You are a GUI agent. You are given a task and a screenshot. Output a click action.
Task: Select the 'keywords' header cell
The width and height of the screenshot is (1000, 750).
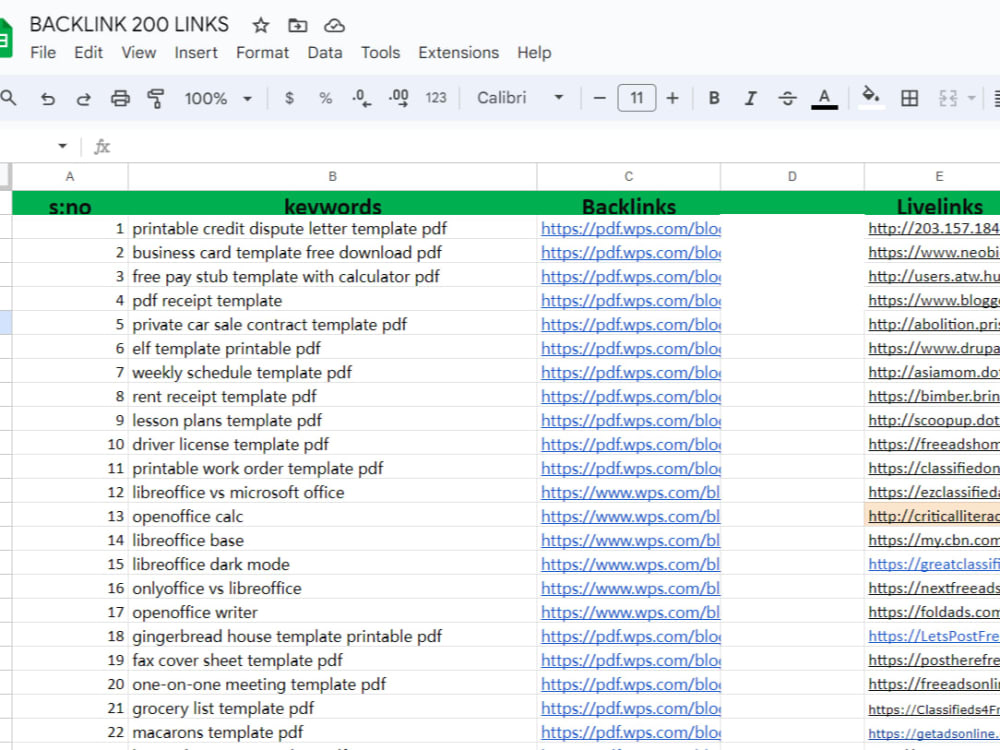(x=332, y=203)
